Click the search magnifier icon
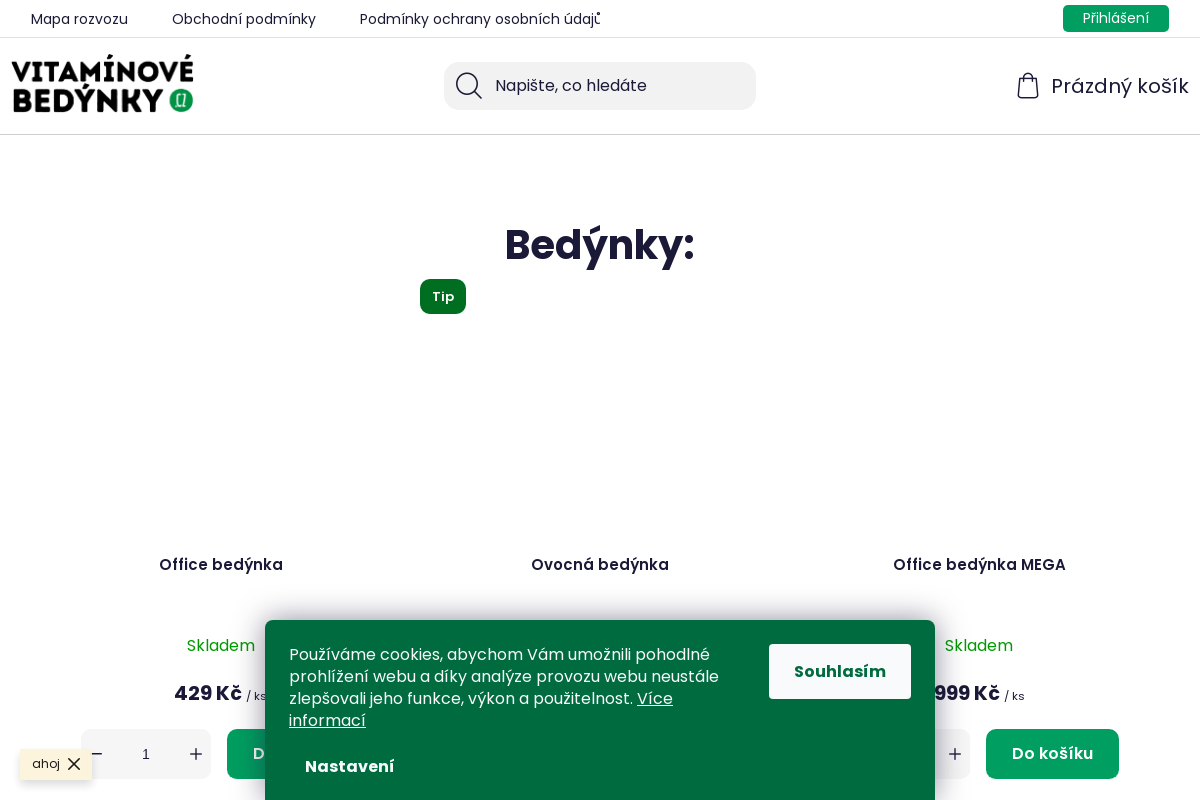This screenshot has height=800, width=1200. (468, 86)
